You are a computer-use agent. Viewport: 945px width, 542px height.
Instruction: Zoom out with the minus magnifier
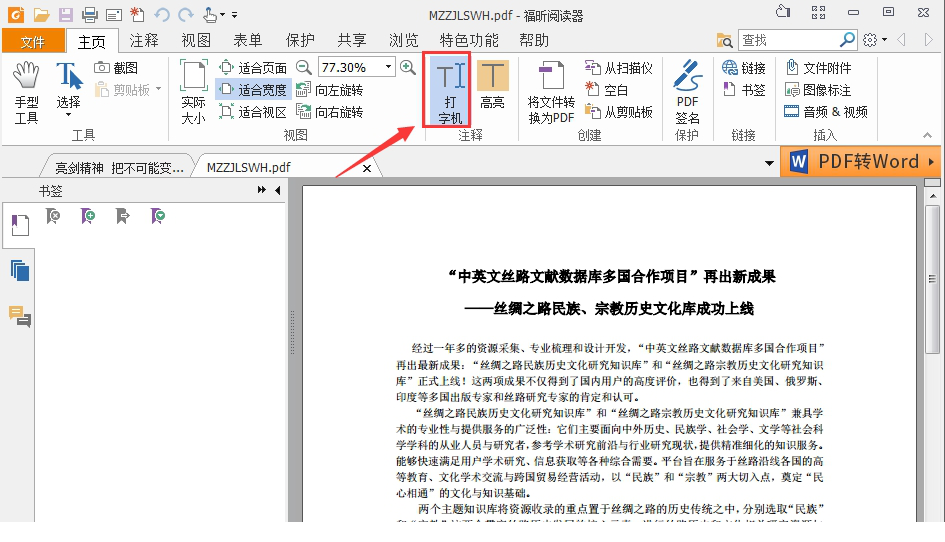[304, 68]
